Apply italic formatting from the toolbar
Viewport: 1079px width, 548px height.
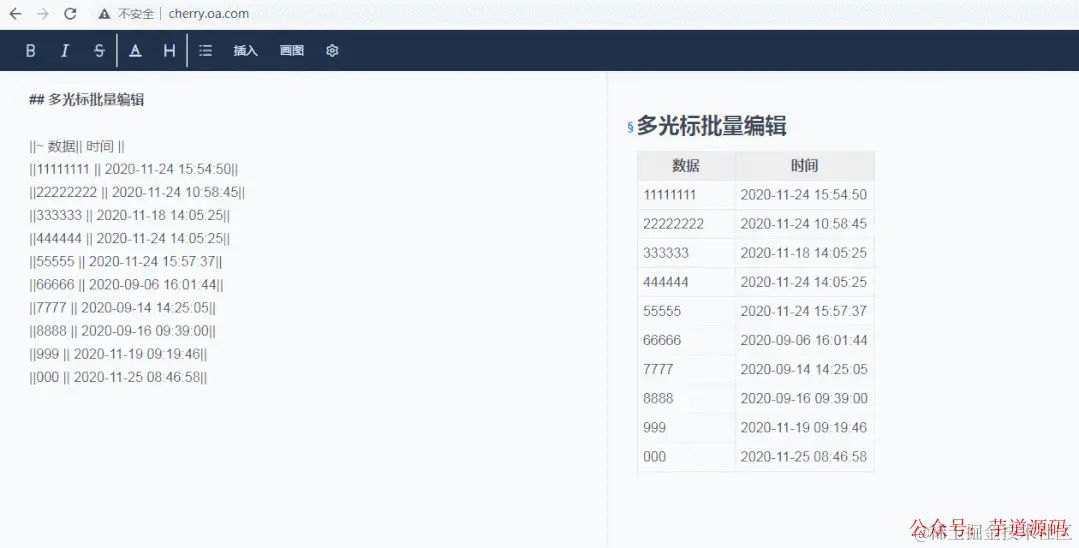[65, 50]
